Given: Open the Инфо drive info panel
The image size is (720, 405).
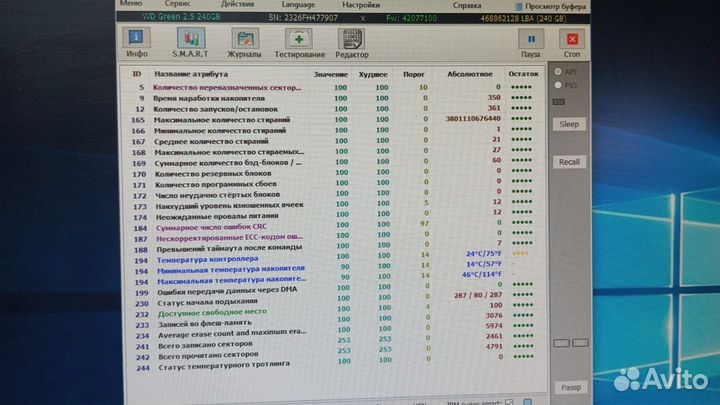Looking at the screenshot, I should [137, 42].
